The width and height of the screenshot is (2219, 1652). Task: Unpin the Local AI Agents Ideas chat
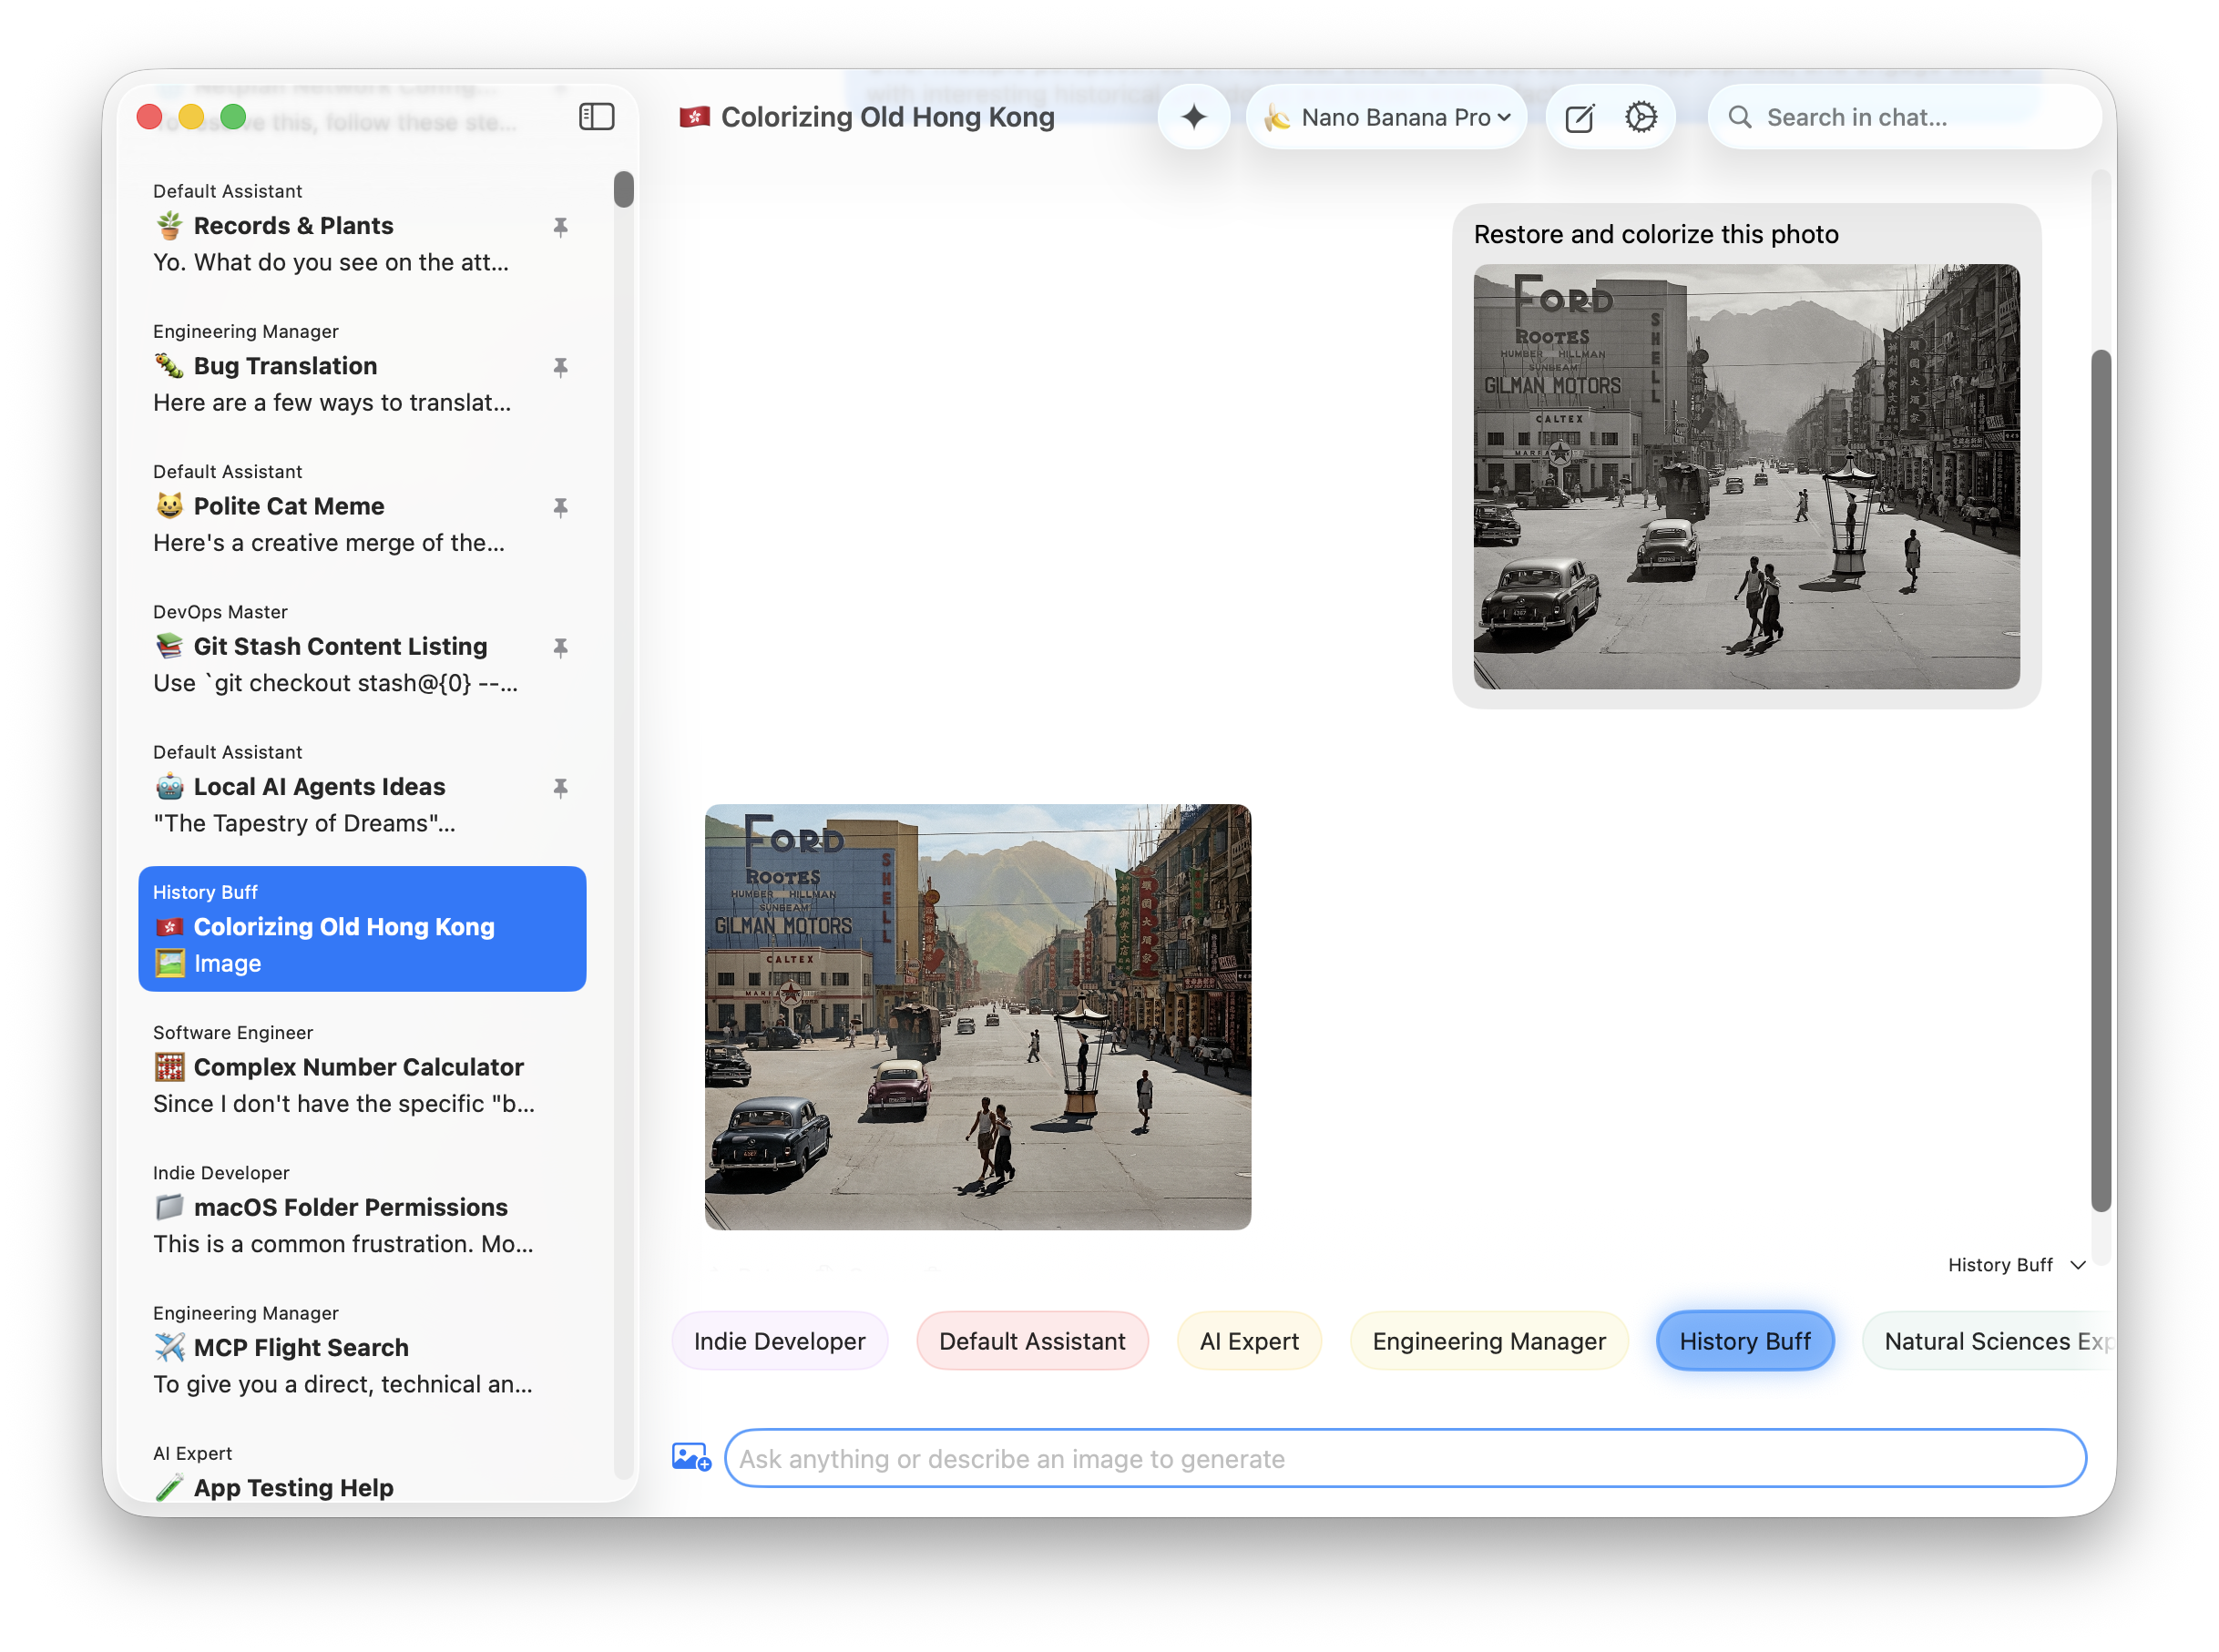560,788
